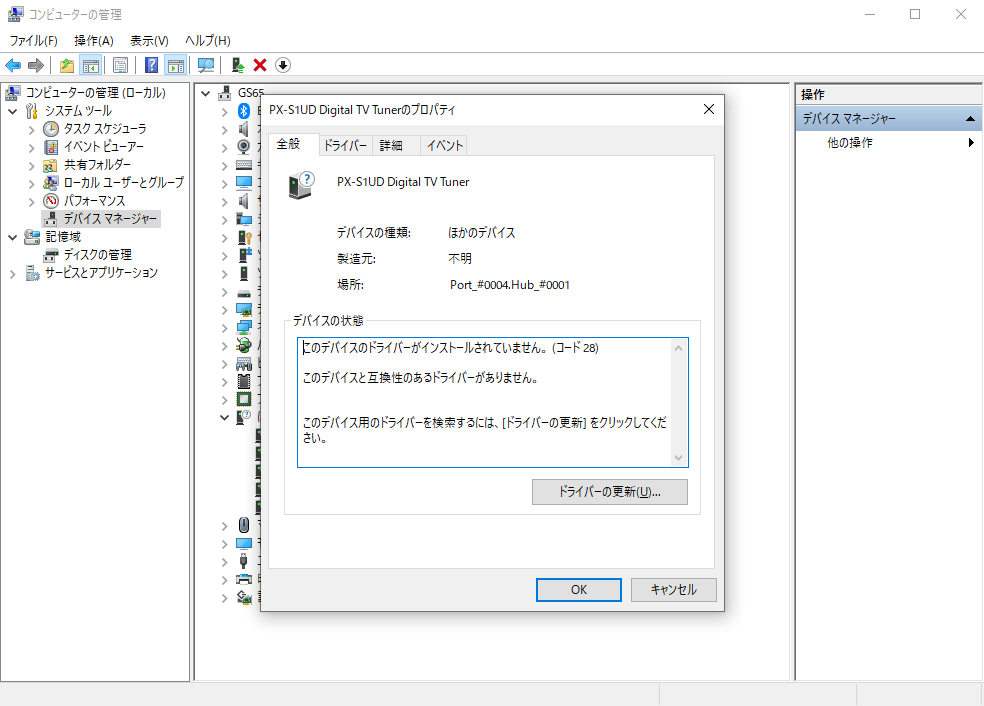Select サービスとアプリケーション tree item
Image resolution: width=984 pixels, height=706 pixels.
click(101, 273)
